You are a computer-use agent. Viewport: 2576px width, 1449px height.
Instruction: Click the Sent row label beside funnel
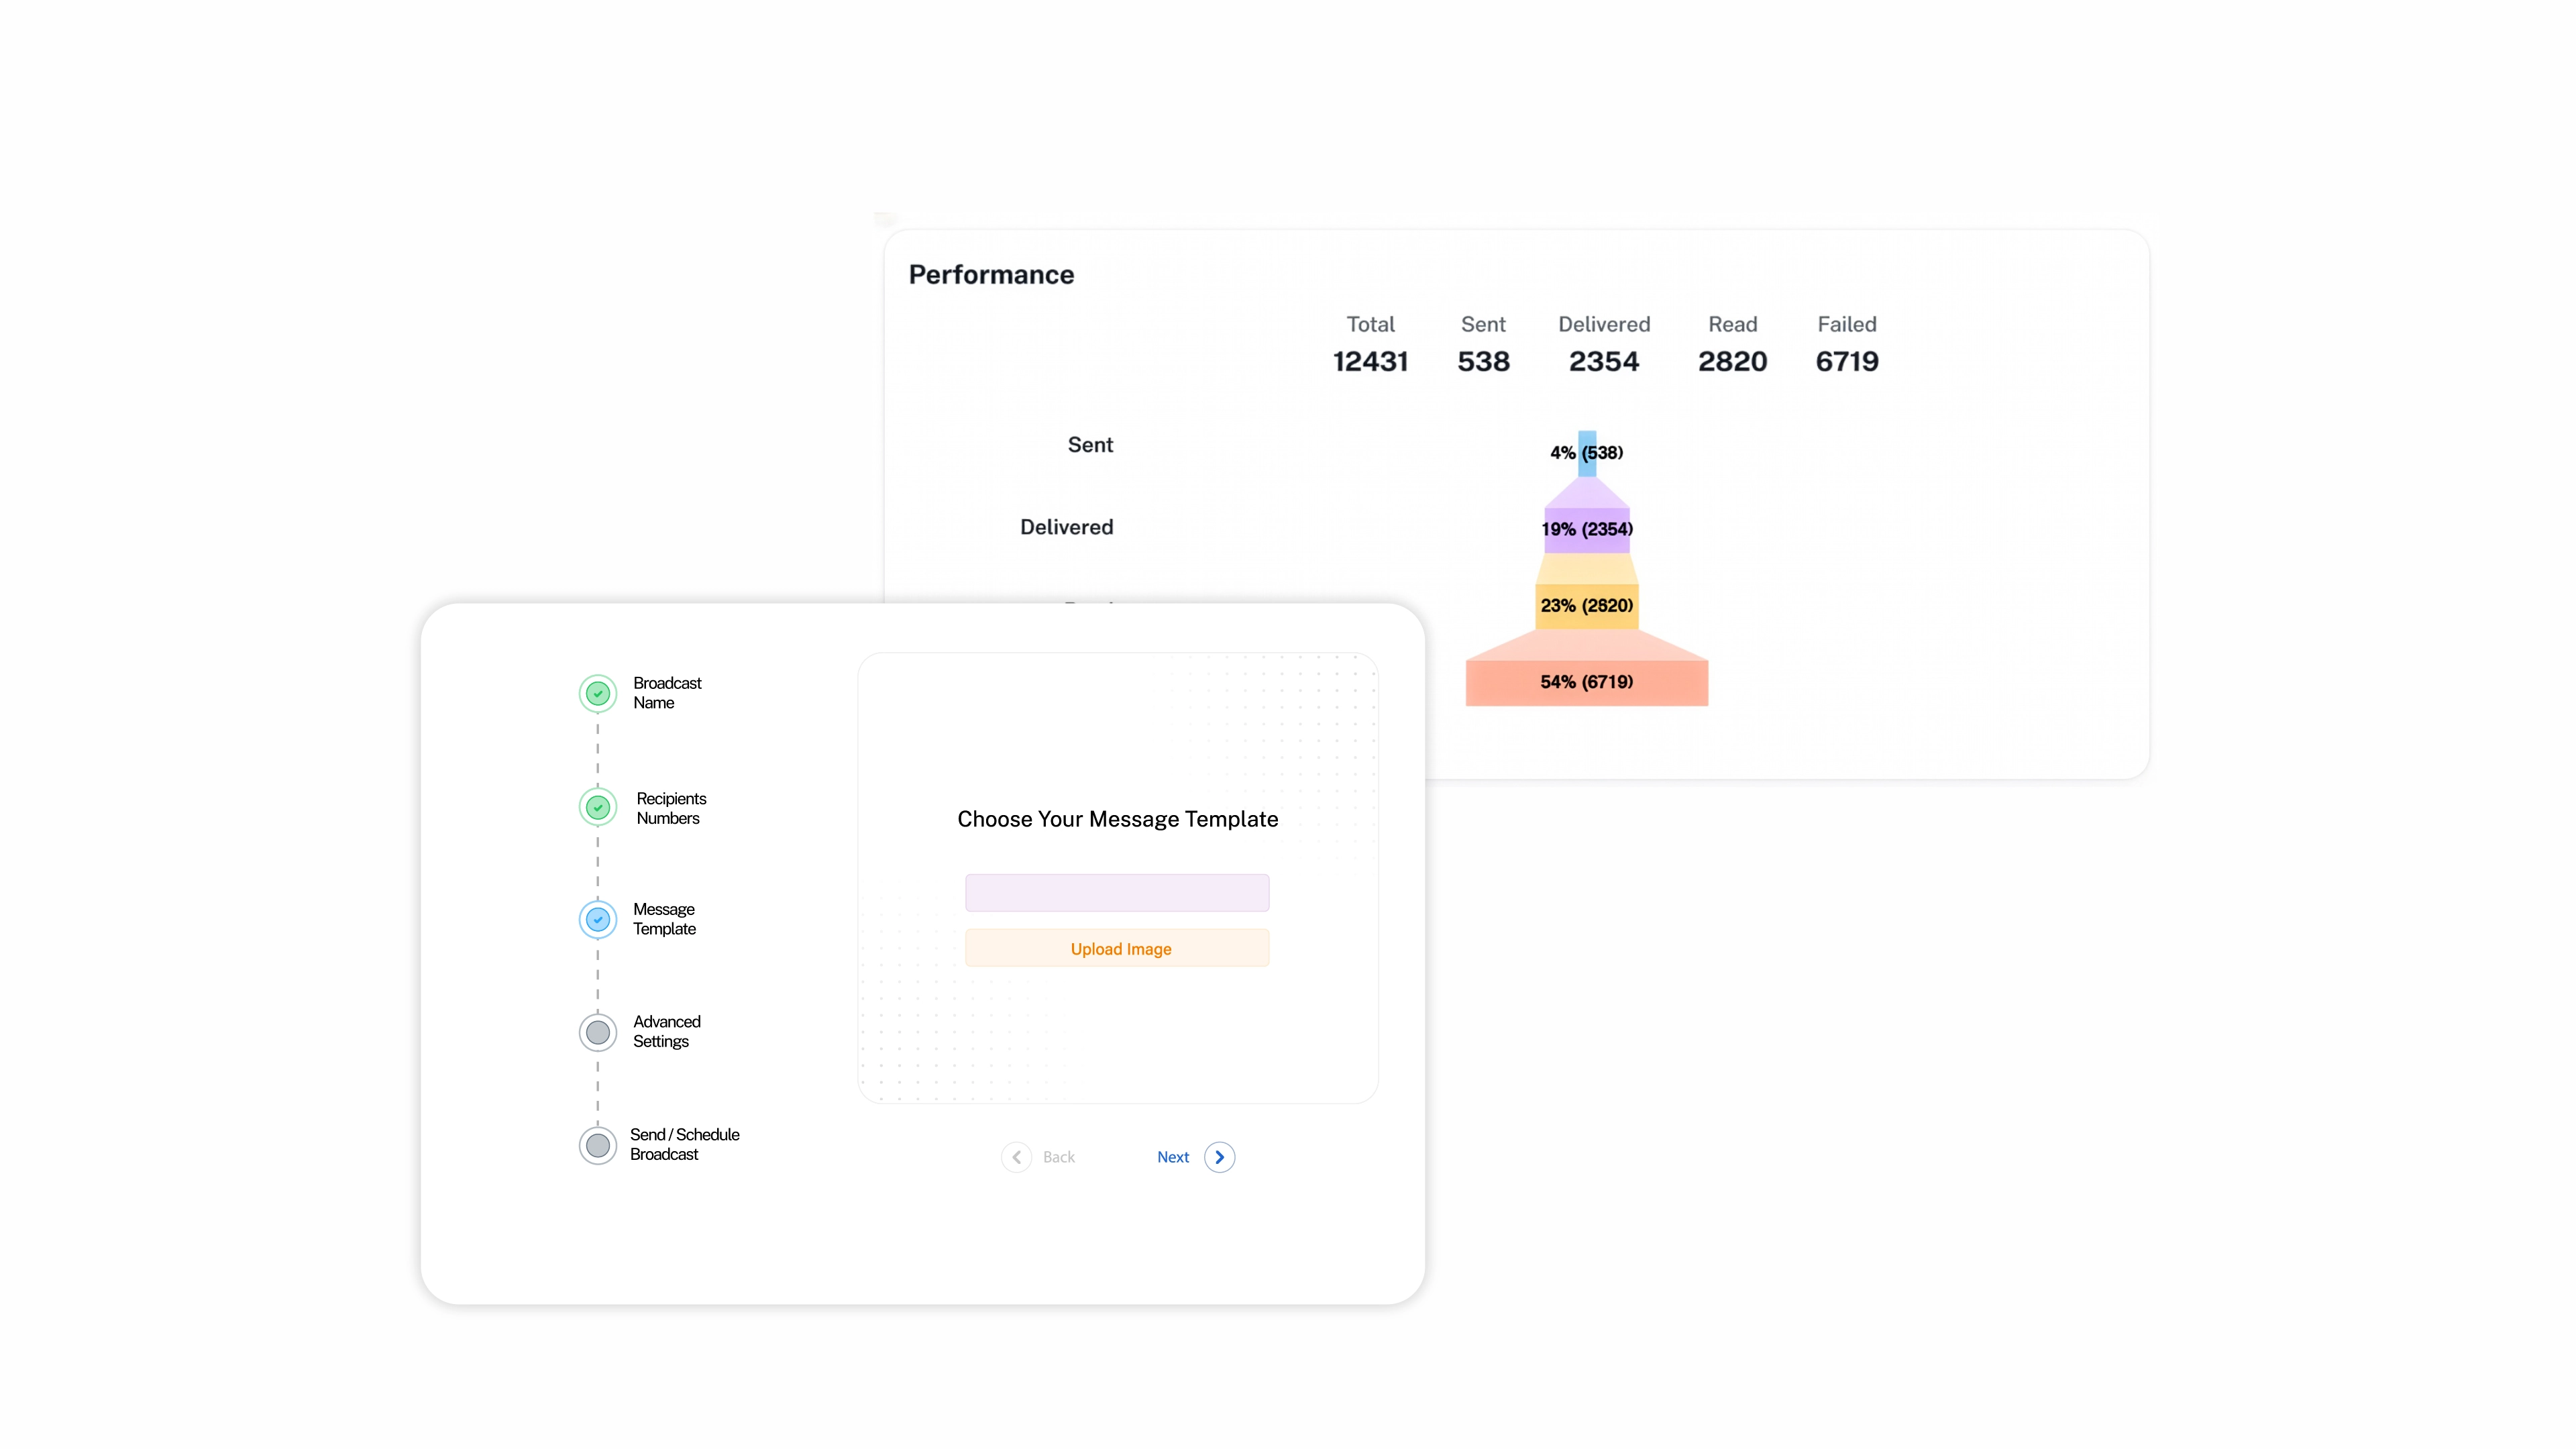pos(1090,445)
